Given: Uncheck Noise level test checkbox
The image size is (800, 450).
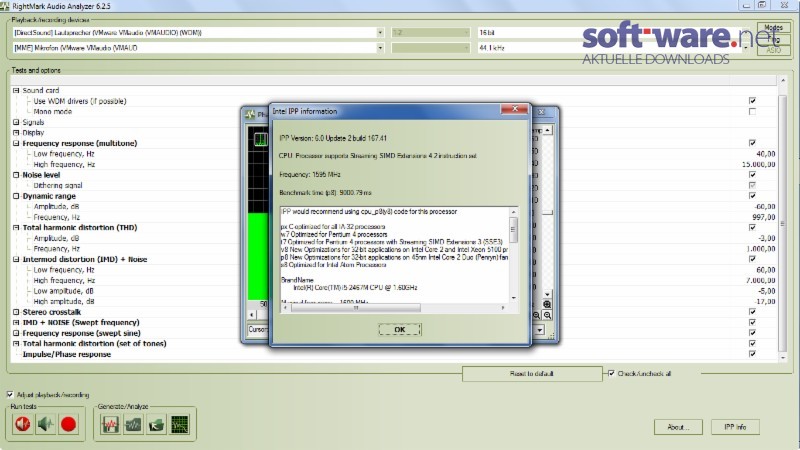Looking at the screenshot, I should coord(752,174).
